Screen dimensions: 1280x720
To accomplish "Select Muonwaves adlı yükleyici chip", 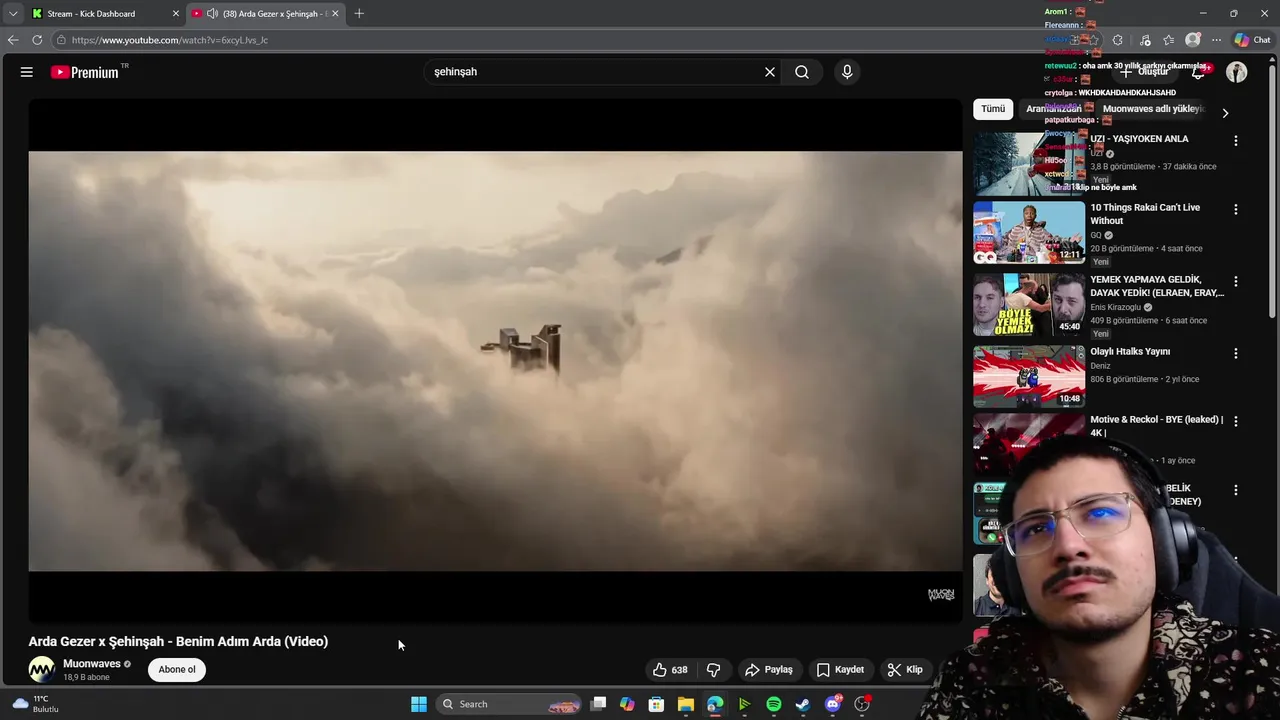I will pyautogui.click(x=1152, y=109).
